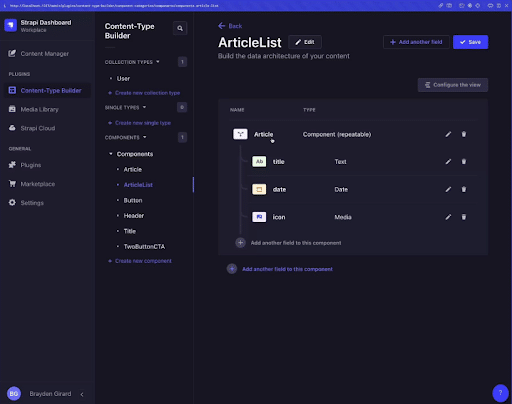This screenshot has width=512, height=404.
Task: Open the search icon in Content-Type Builder
Action: point(180,28)
